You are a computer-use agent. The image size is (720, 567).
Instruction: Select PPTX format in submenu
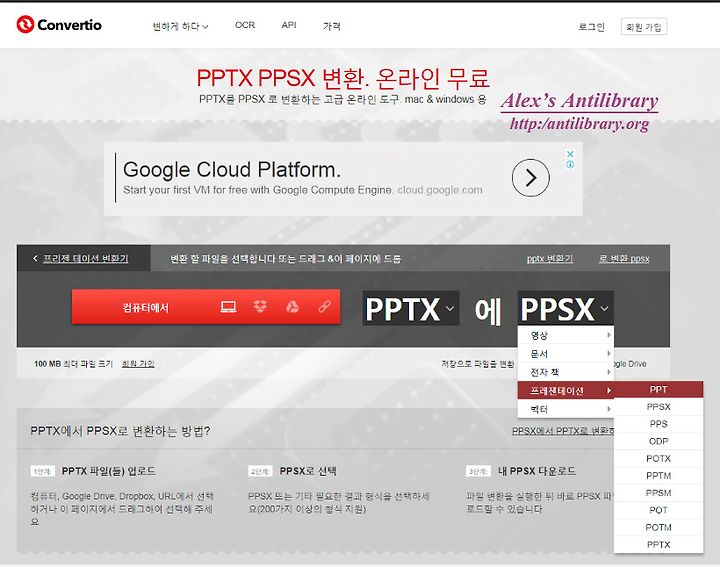658,545
